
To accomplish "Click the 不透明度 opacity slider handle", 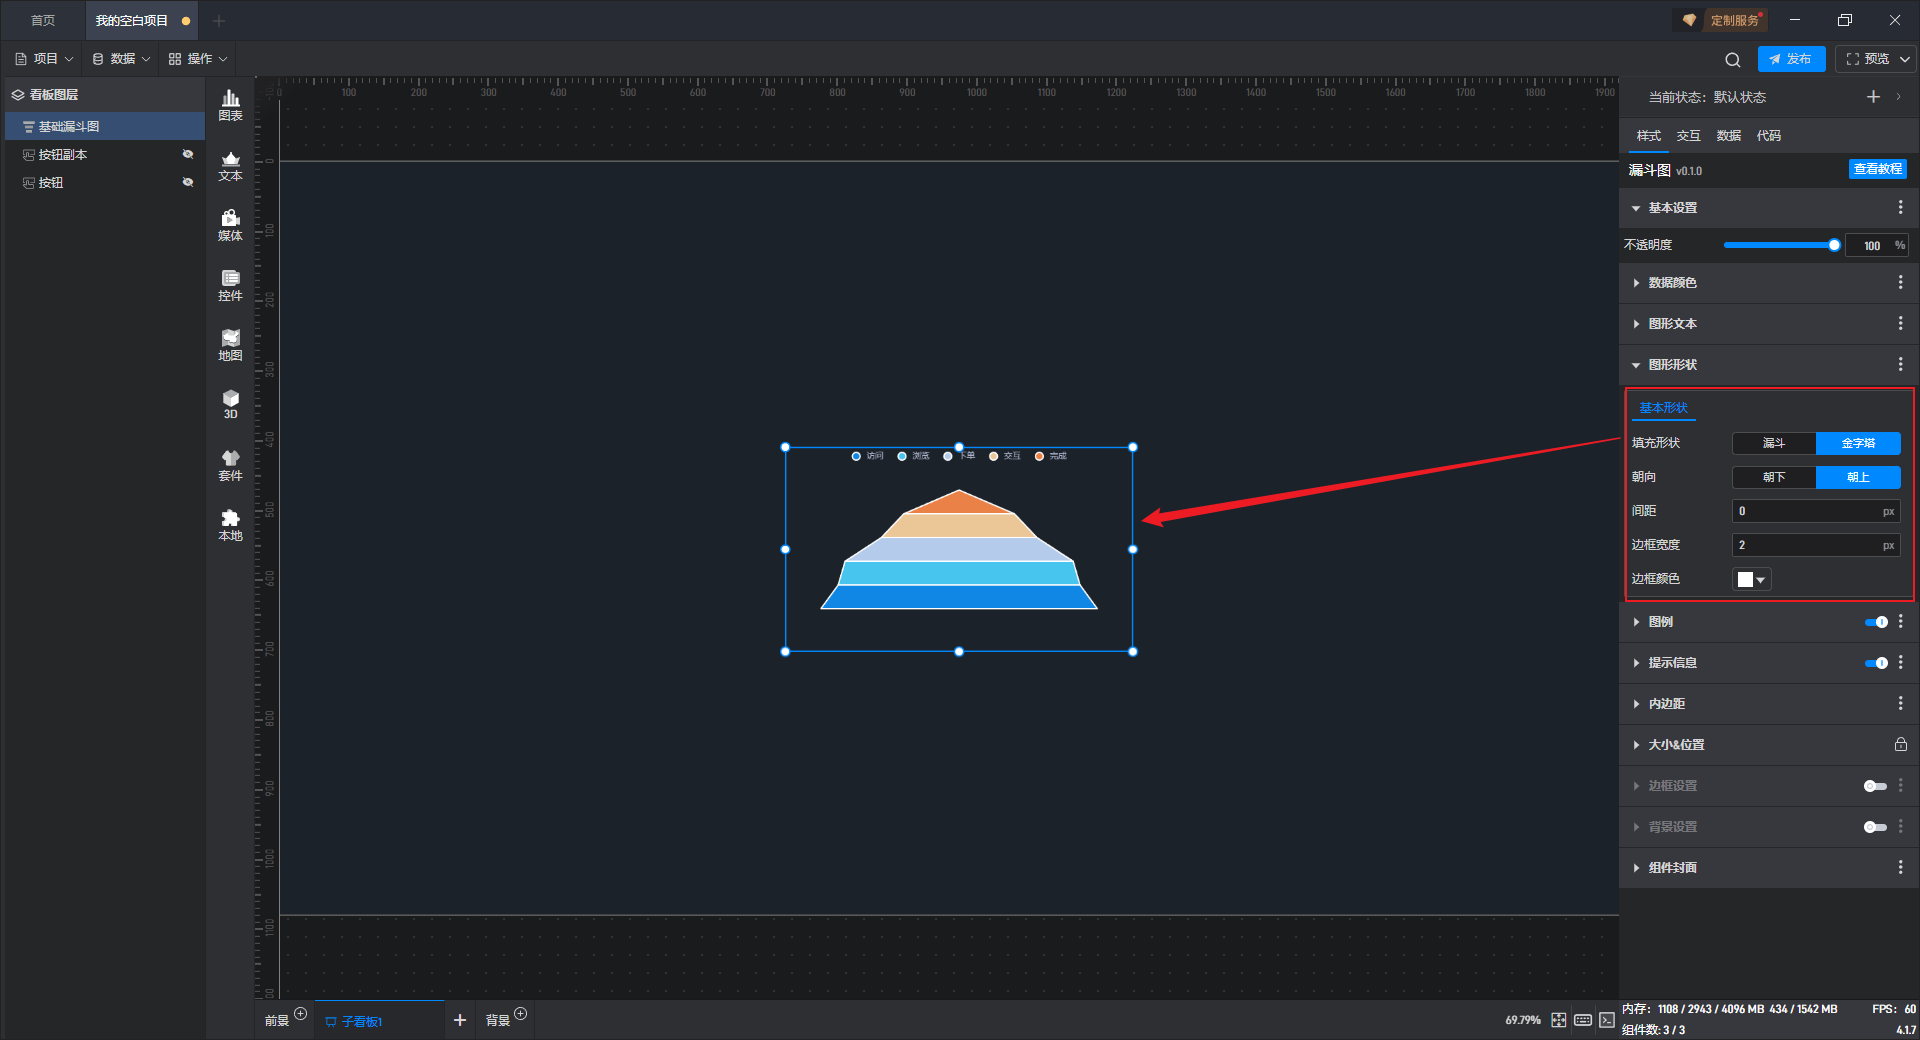I will pyautogui.click(x=1834, y=245).
